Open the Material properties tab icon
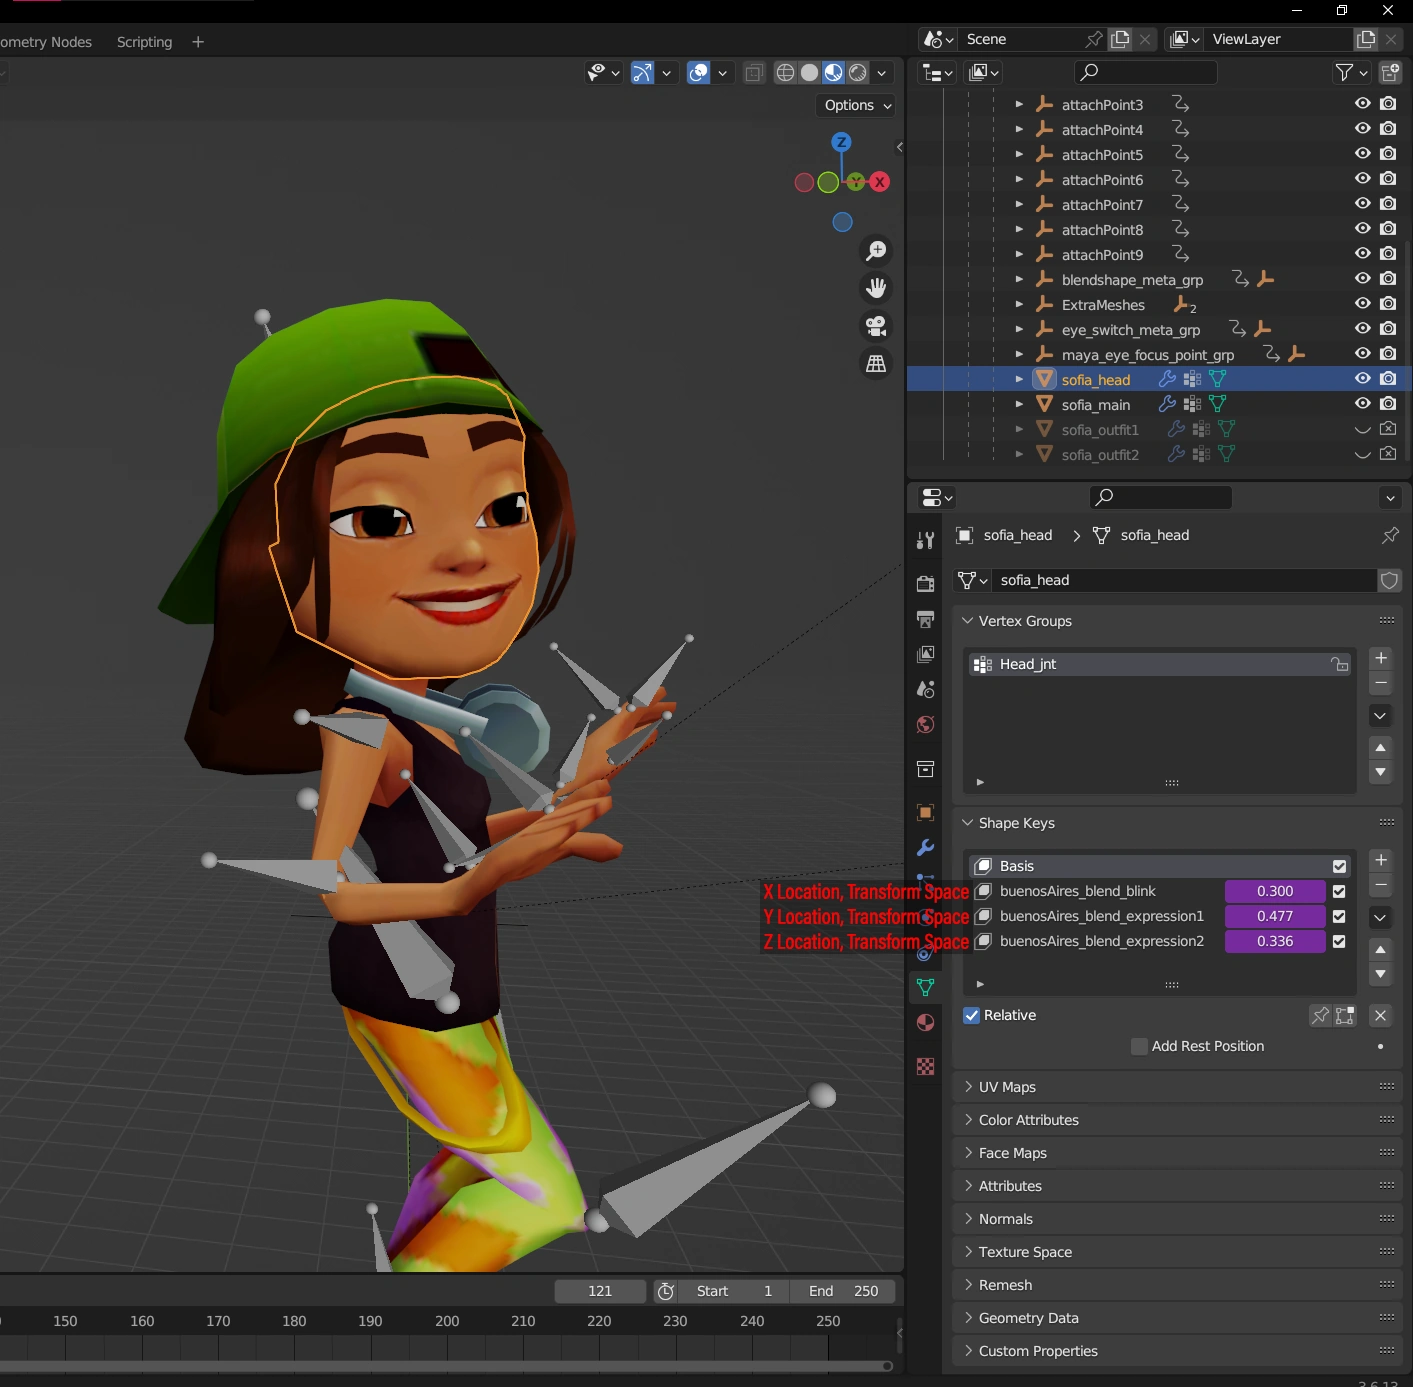This screenshot has height=1387, width=1413. [925, 1022]
